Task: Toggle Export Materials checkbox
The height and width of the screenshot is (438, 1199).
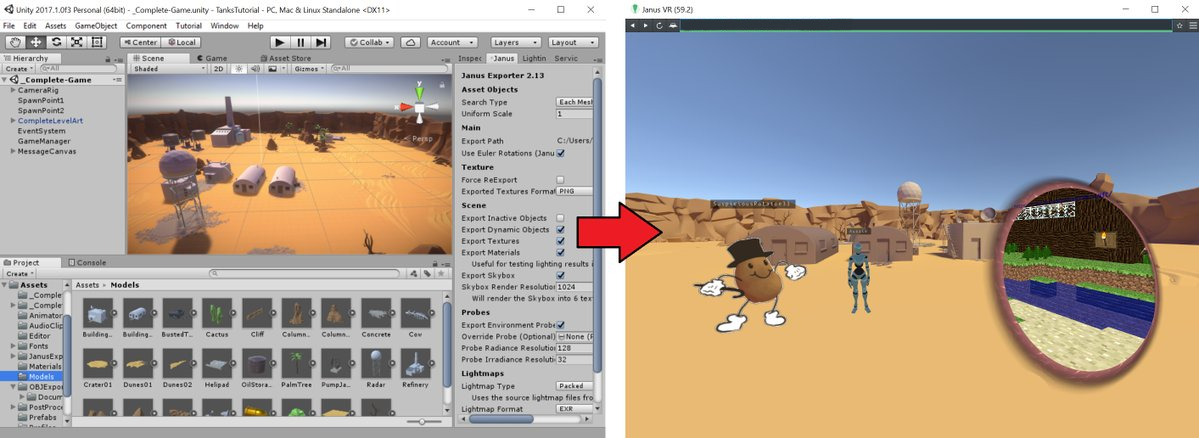Action: [561, 252]
